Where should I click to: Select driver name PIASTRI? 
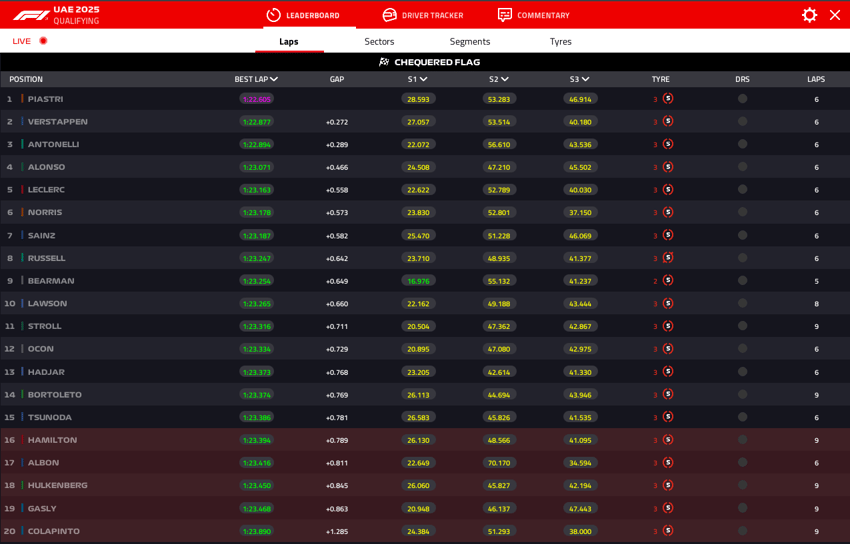(46, 99)
